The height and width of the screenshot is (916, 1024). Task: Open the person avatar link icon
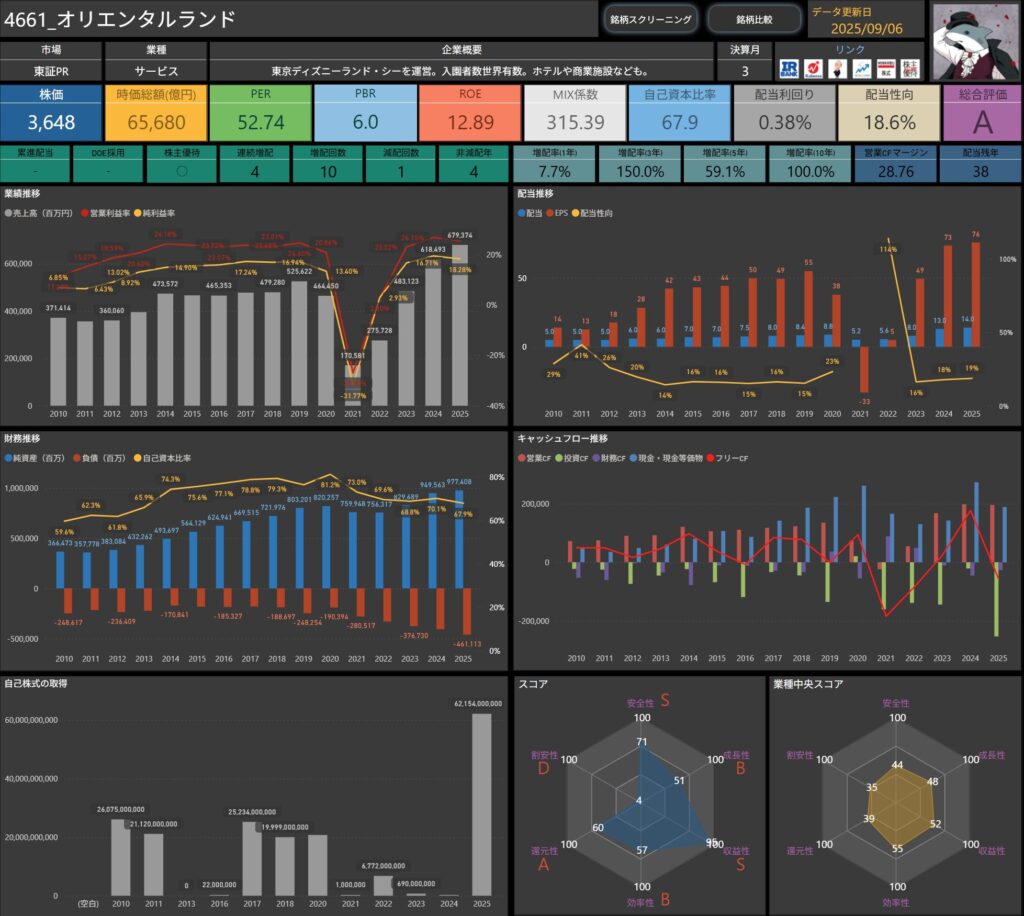pyautogui.click(x=837, y=68)
